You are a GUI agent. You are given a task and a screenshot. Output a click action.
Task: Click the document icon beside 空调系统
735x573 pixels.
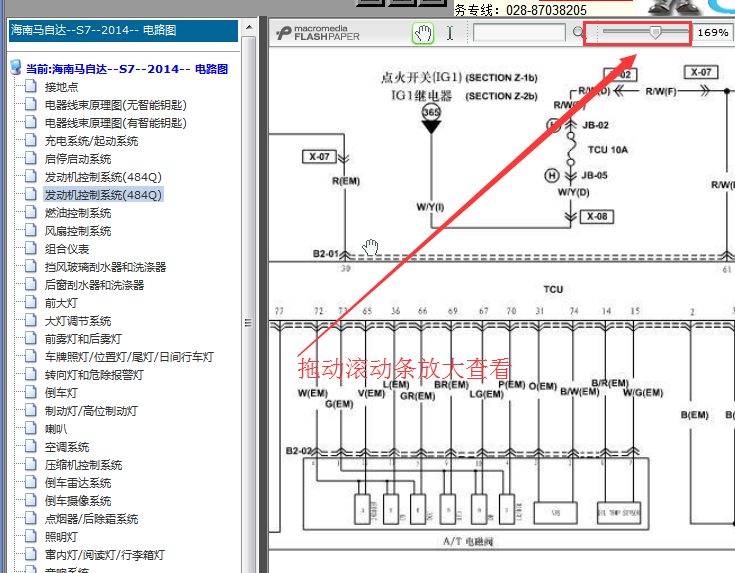31,446
